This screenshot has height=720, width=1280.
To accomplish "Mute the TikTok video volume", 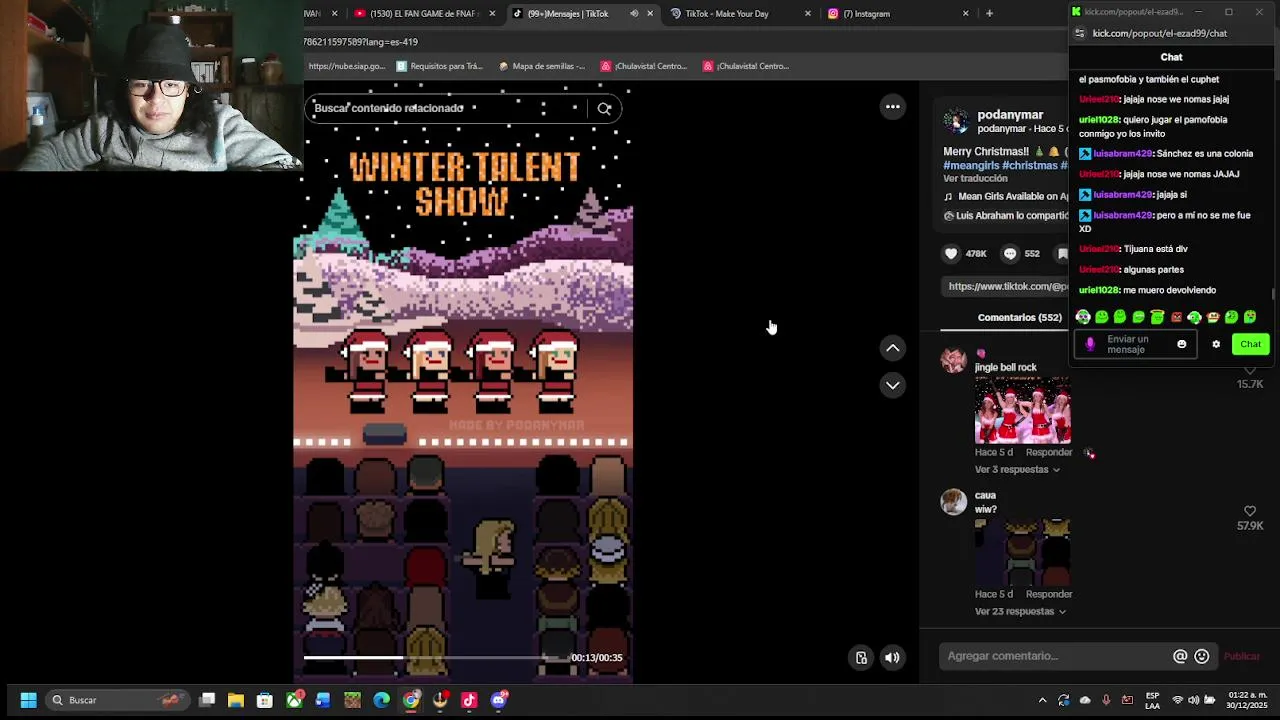I will pos(892,657).
